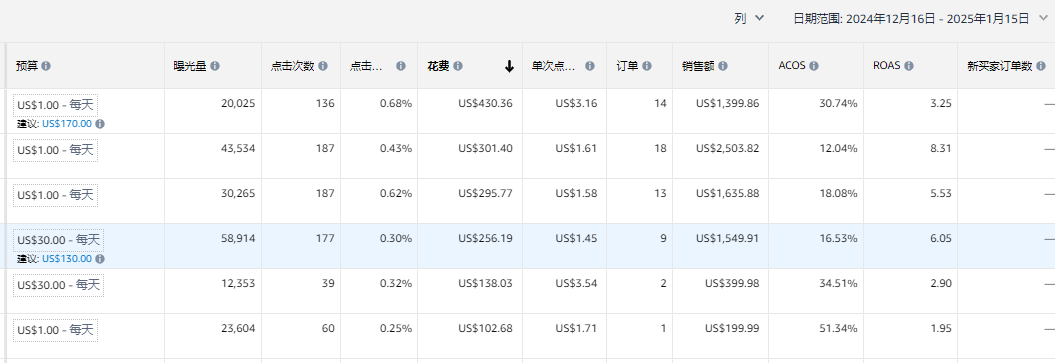
Task: Sort by 预算 column header
Action: pyautogui.click(x=27, y=66)
